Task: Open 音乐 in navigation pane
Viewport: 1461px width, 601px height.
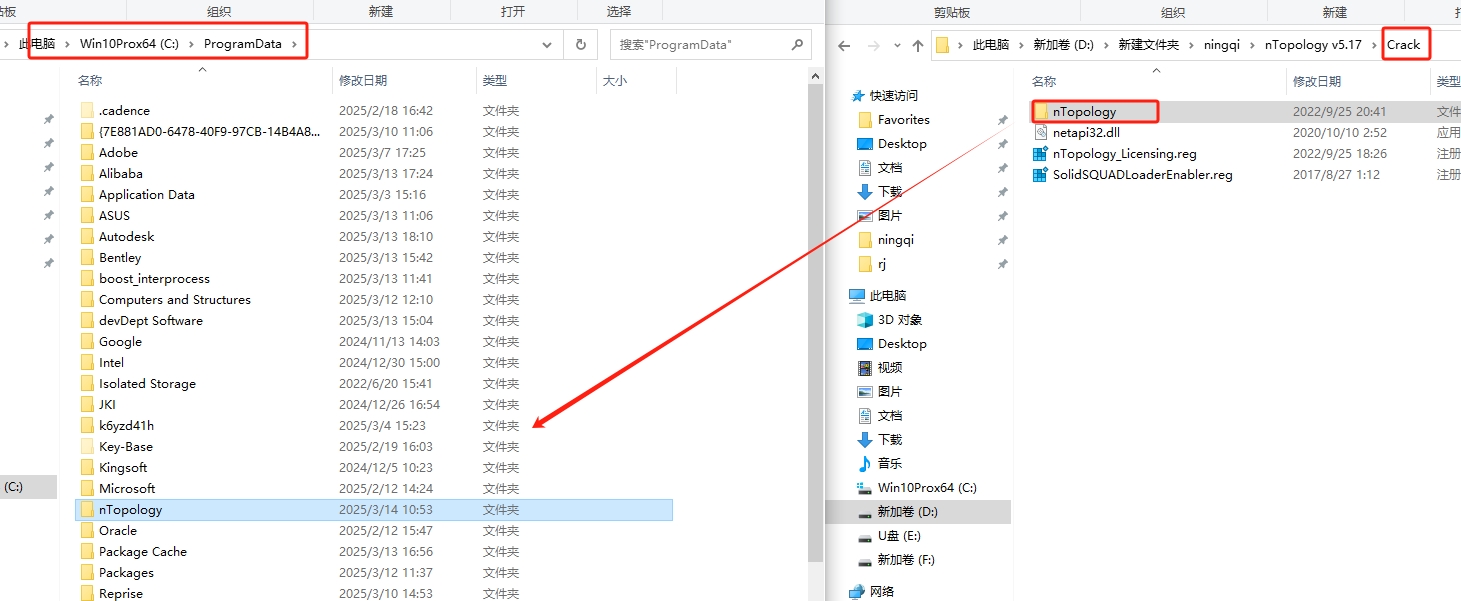Action: pyautogui.click(x=889, y=463)
